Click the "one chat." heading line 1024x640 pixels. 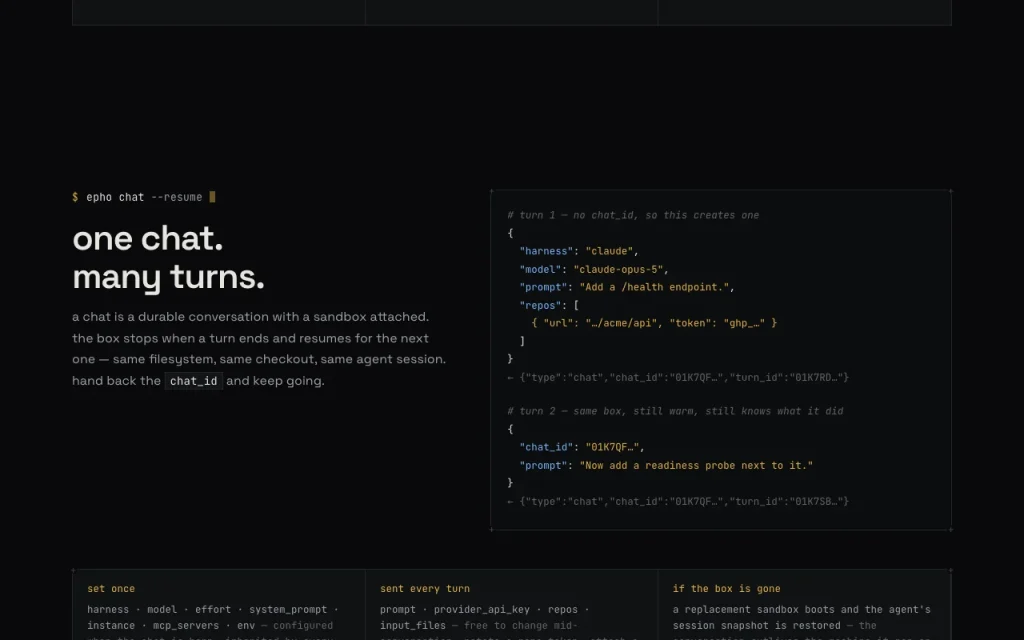pos(148,238)
